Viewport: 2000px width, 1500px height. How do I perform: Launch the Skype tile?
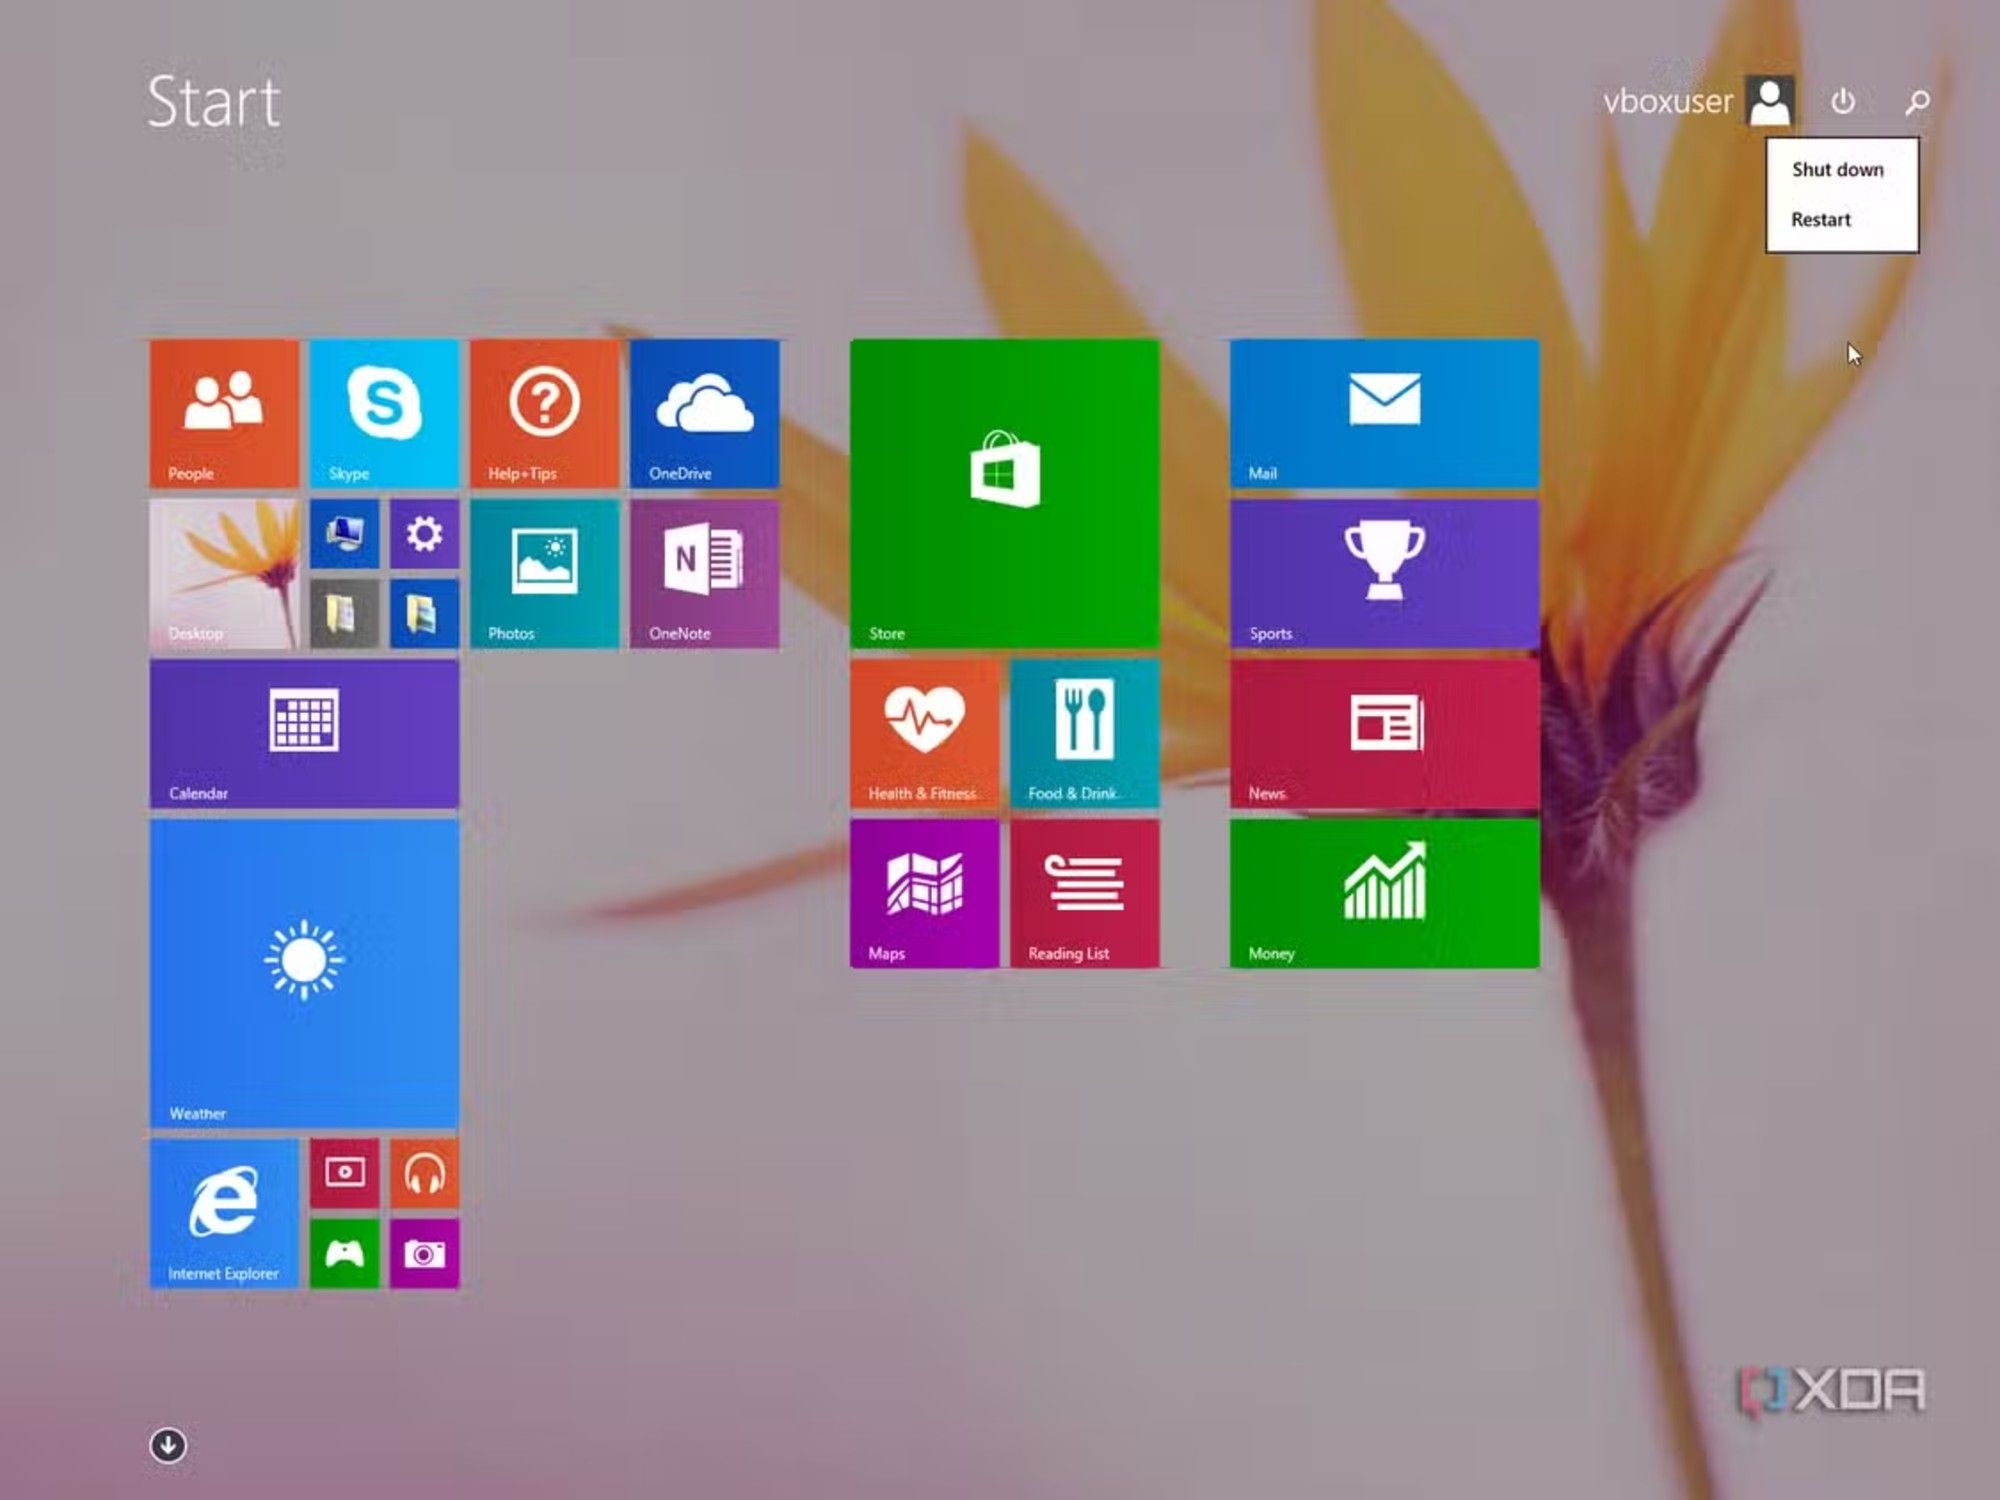click(x=384, y=413)
